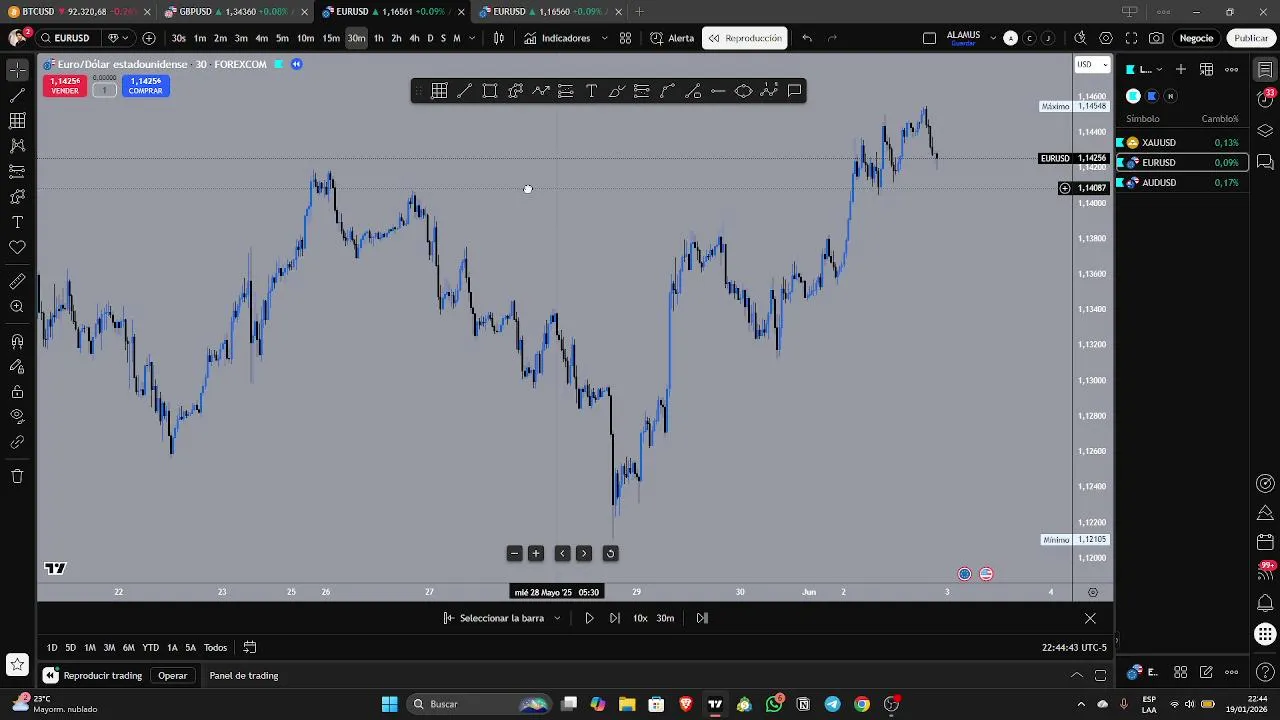This screenshot has height=720, width=1280.
Task: Open watchlist name dropdown
Action: [x=1146, y=69]
